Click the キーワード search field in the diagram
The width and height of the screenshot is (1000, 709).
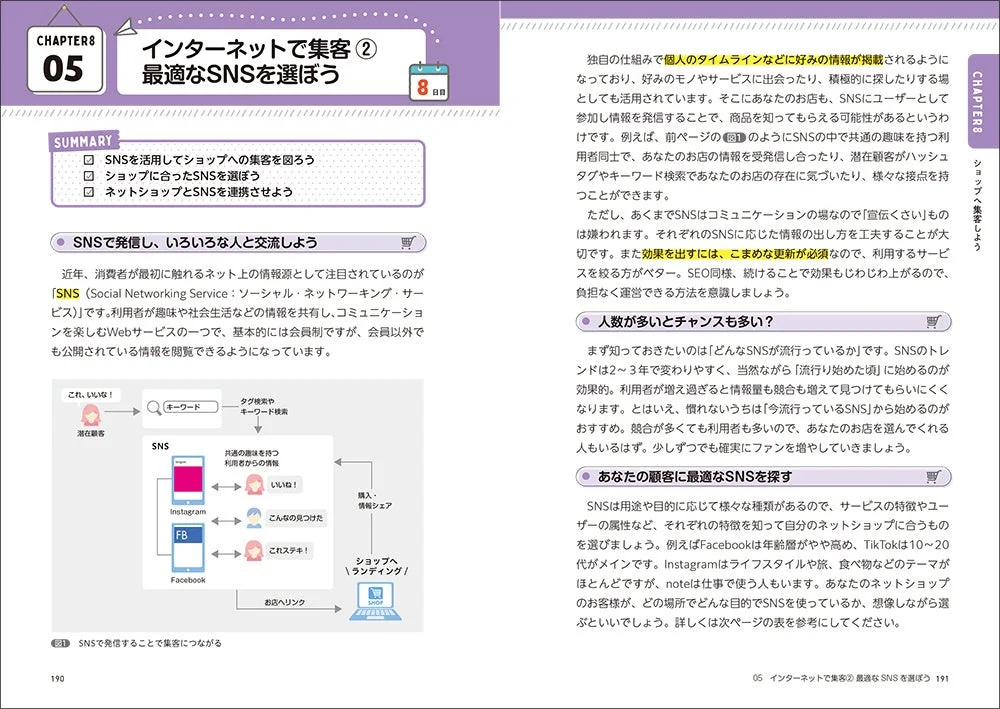pyautogui.click(x=191, y=407)
